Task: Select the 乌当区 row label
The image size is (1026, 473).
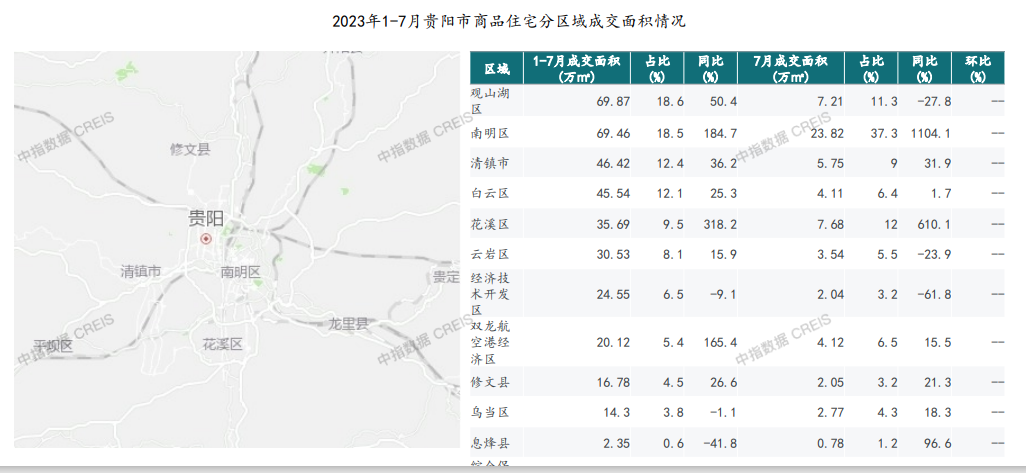Action: pyautogui.click(x=490, y=412)
